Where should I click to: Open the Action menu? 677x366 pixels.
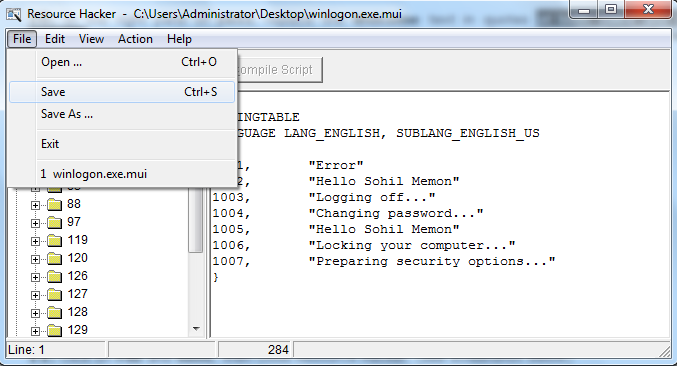[x=135, y=39]
